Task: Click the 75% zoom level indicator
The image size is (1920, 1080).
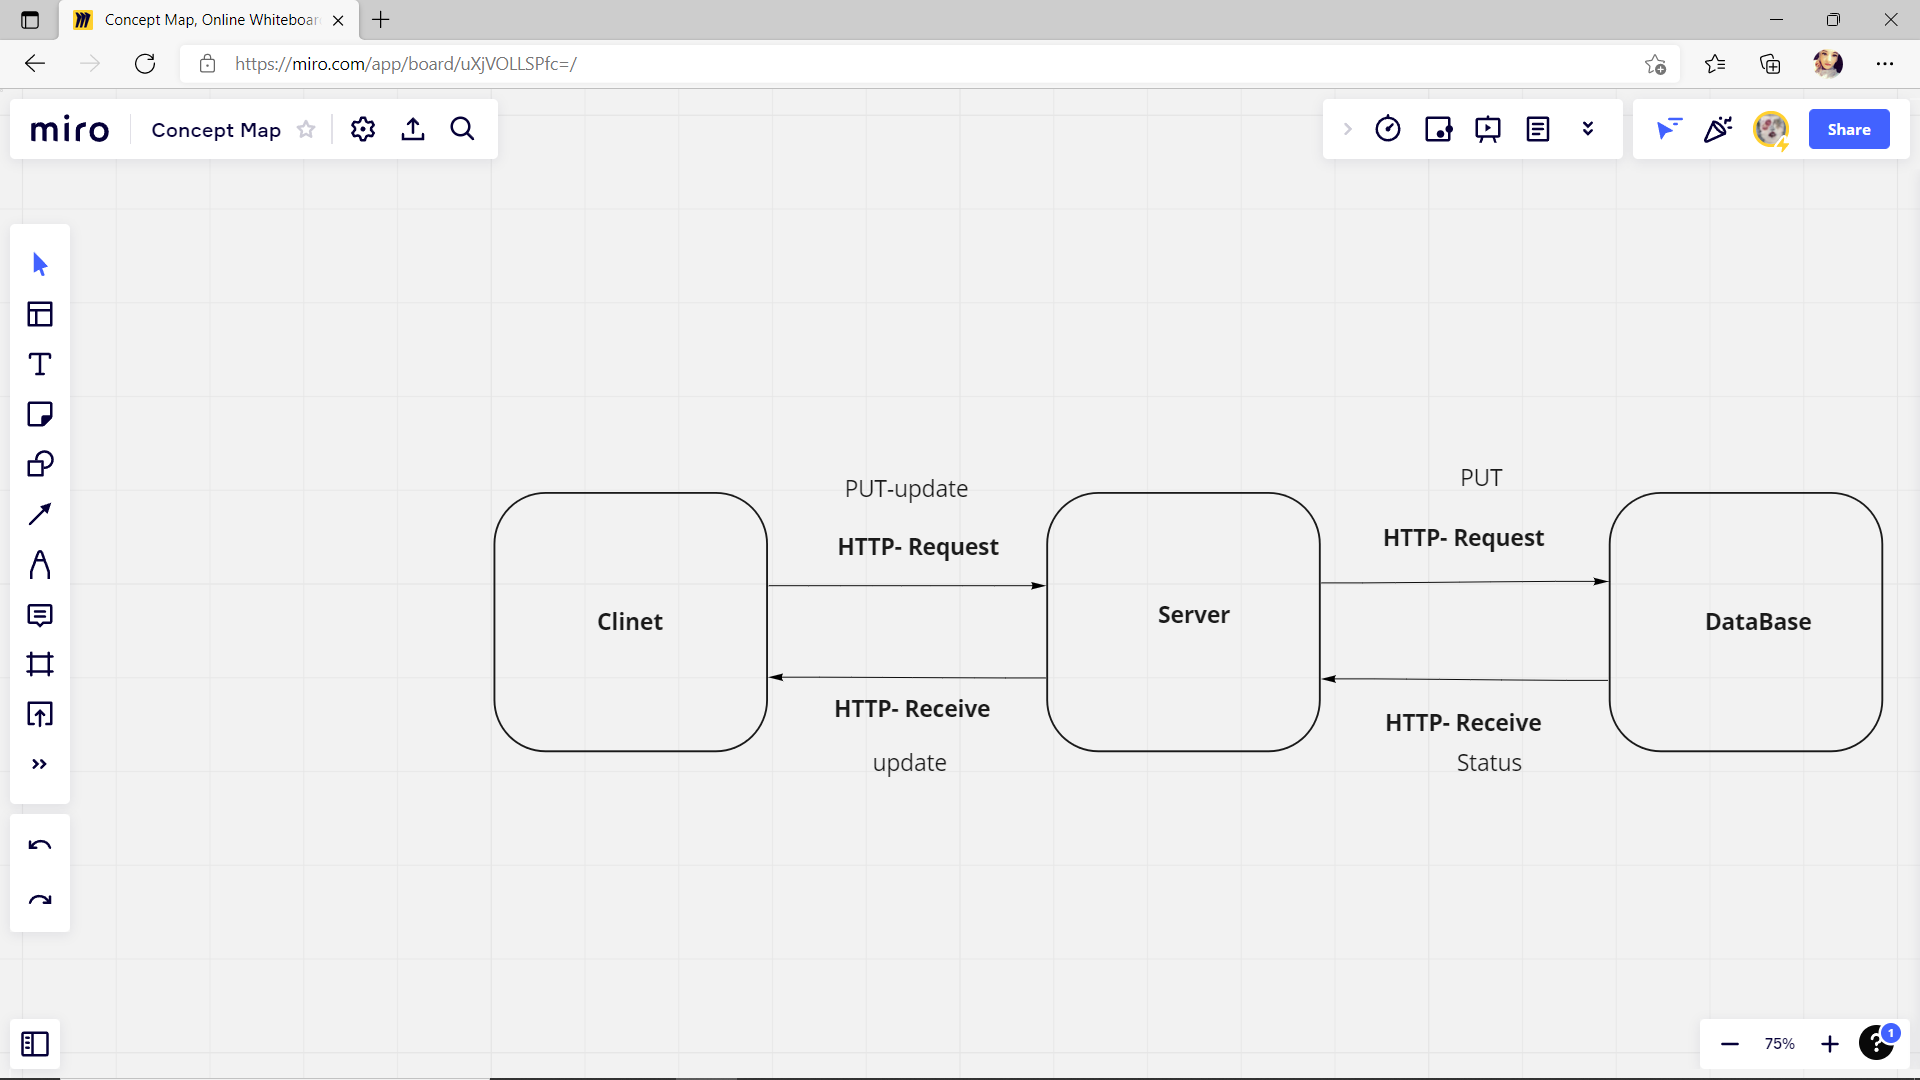Action: 1779,1044
